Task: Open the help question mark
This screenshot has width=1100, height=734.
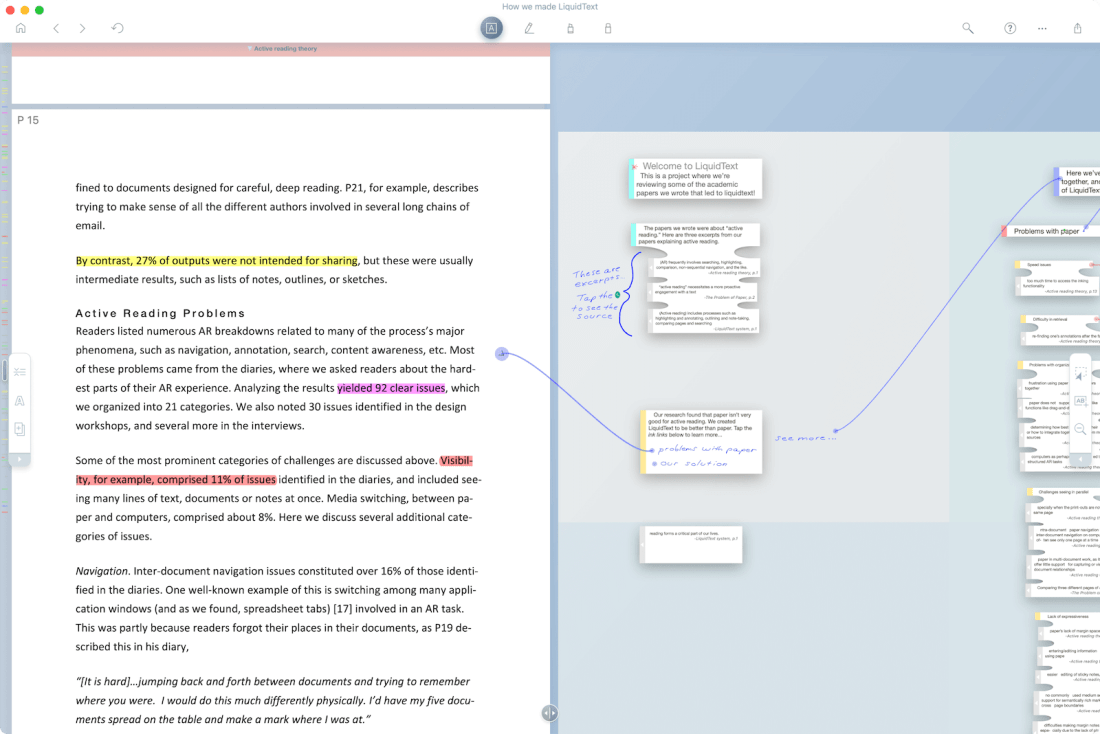Action: (x=1010, y=28)
